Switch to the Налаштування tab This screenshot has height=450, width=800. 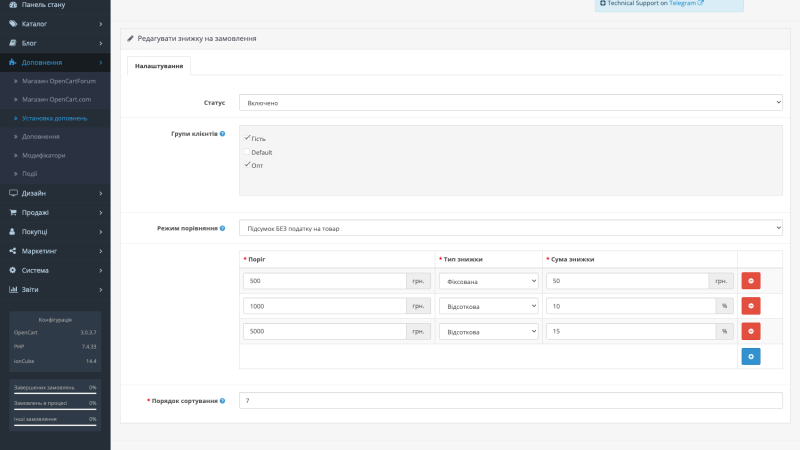coord(159,66)
